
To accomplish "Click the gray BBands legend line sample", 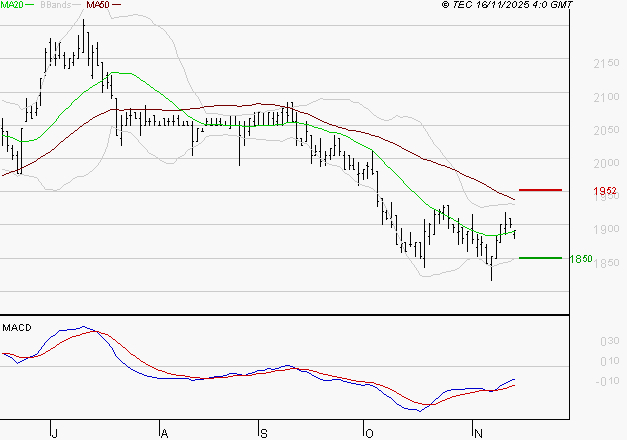I will tap(76, 5).
